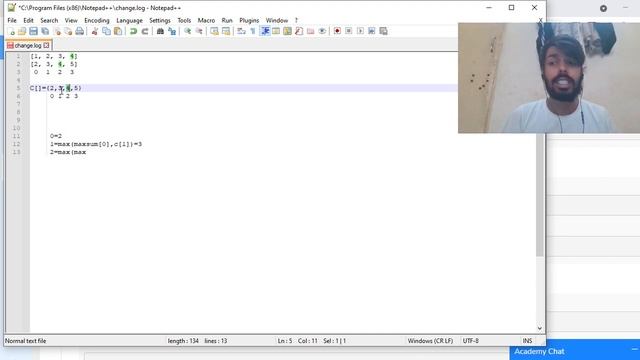Click the Paste toolbar icon
The width and height of the screenshot is (640, 360).
118,31
